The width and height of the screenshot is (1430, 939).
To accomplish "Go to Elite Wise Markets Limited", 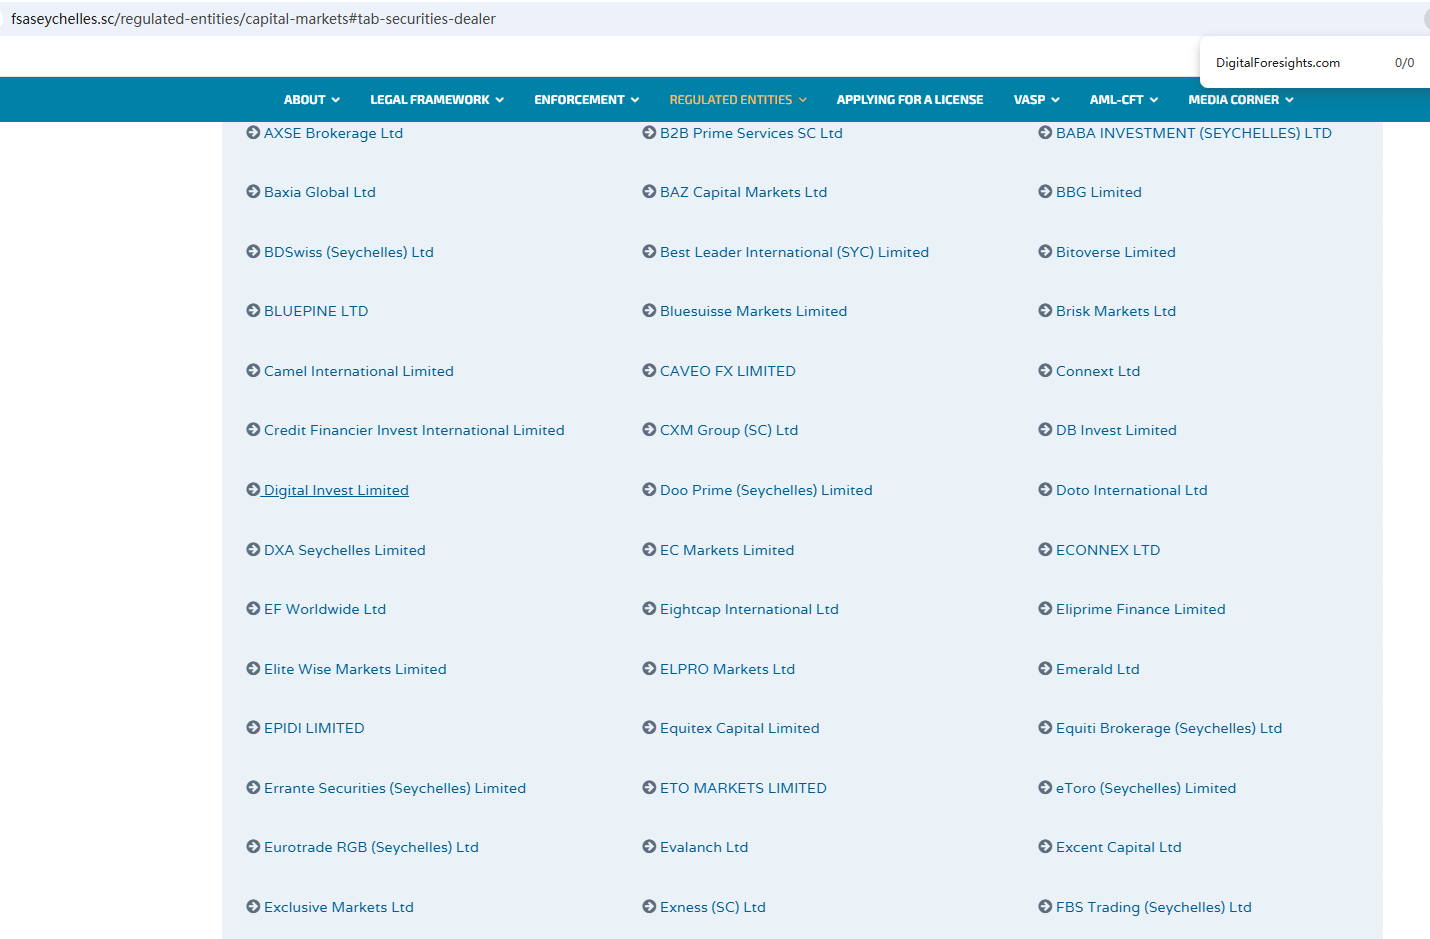I will (355, 669).
